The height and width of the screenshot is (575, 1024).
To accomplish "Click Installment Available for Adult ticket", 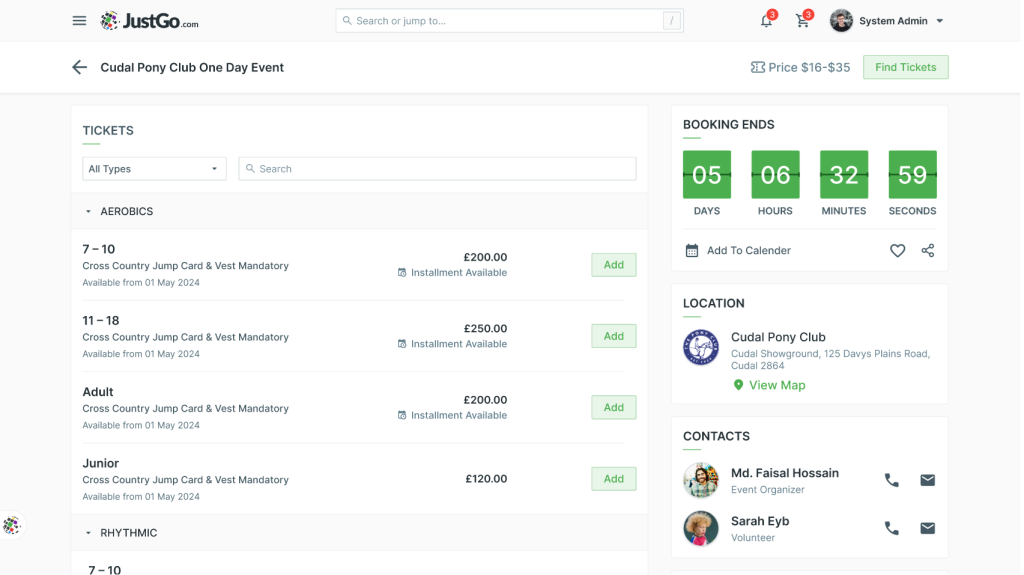I will click(452, 415).
